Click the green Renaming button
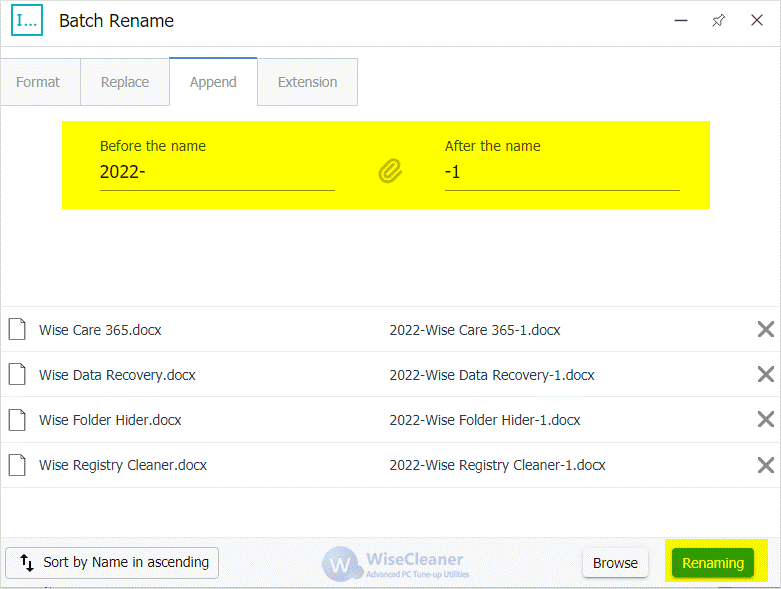 point(713,563)
